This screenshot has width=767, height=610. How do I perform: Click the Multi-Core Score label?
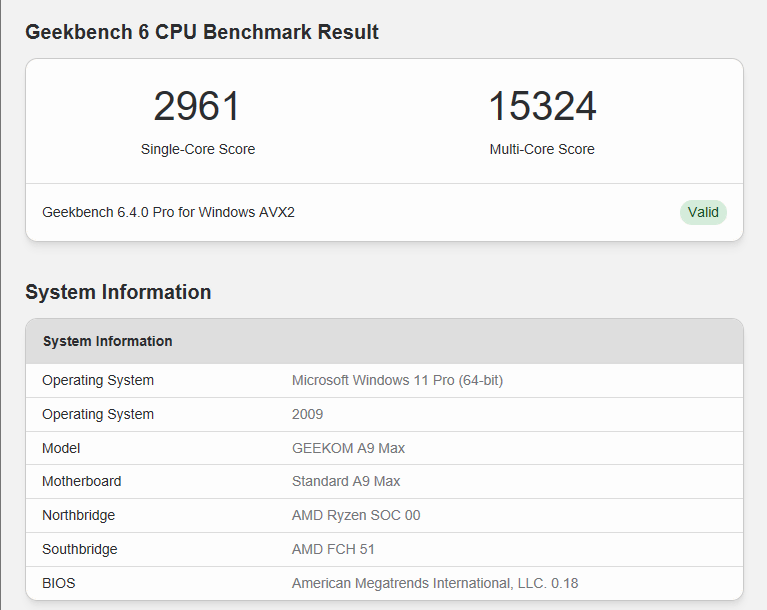click(542, 149)
